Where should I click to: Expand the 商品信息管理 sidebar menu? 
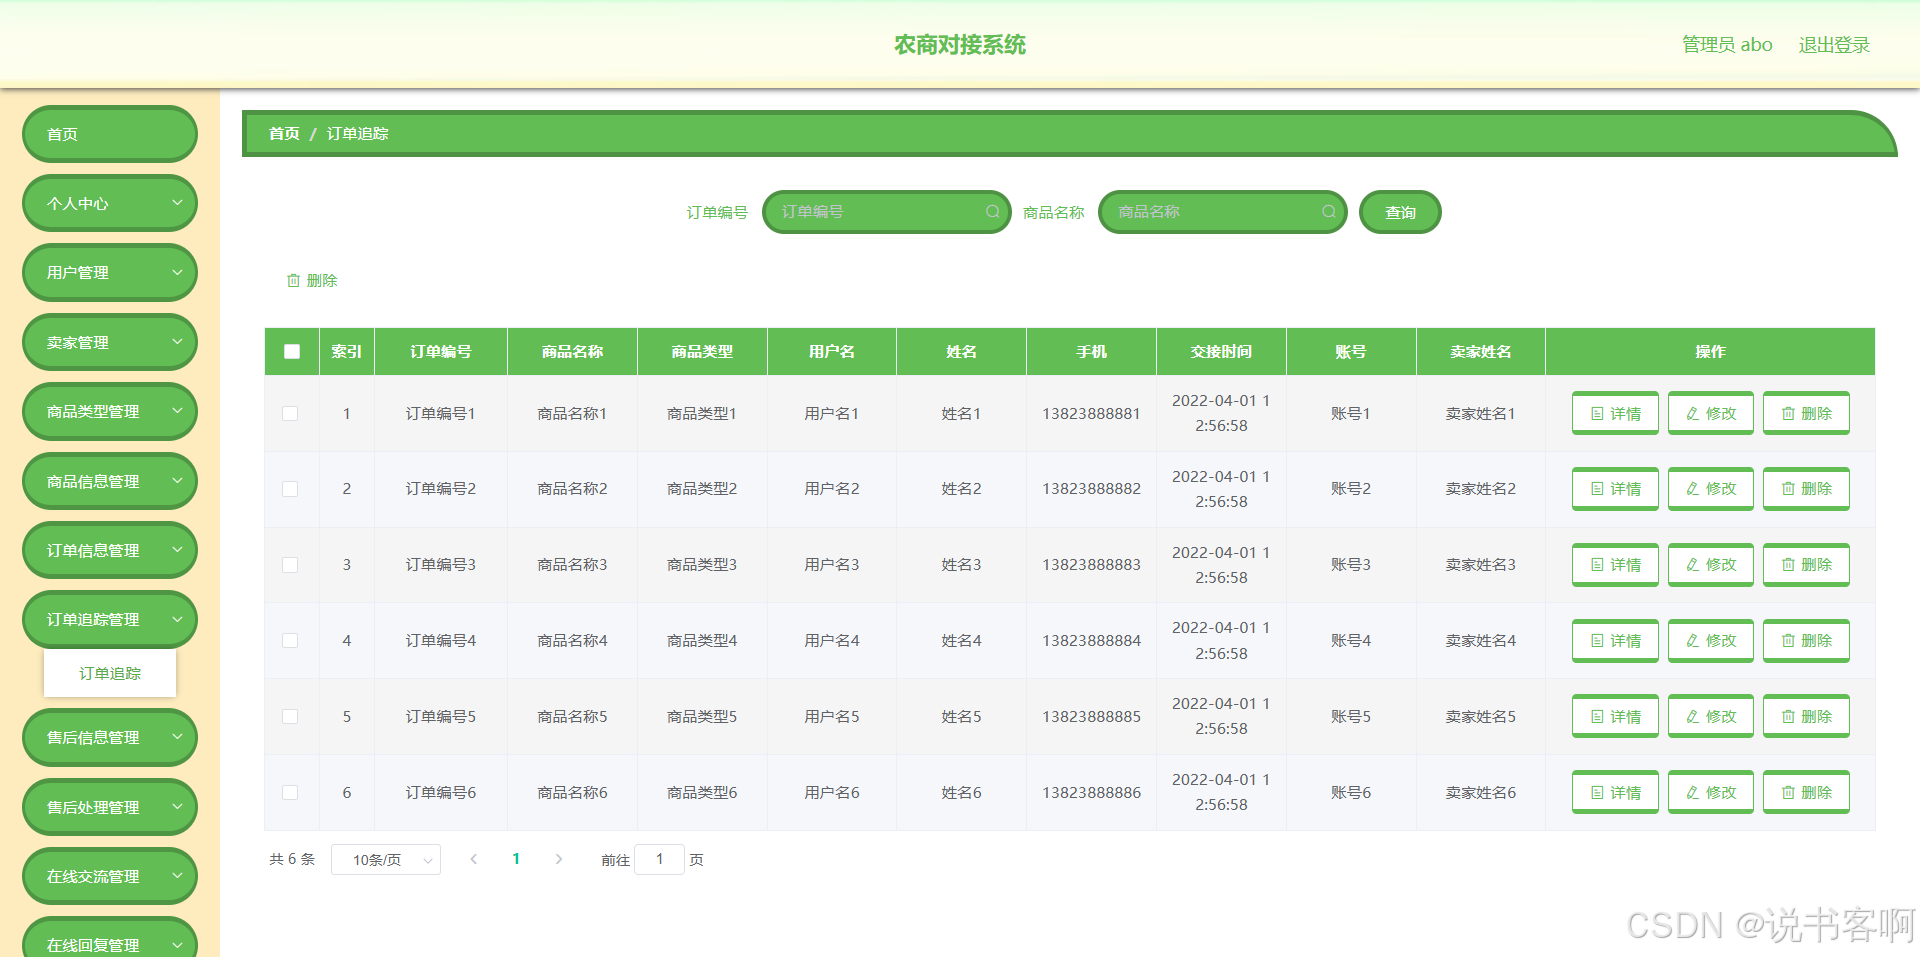click(x=110, y=481)
